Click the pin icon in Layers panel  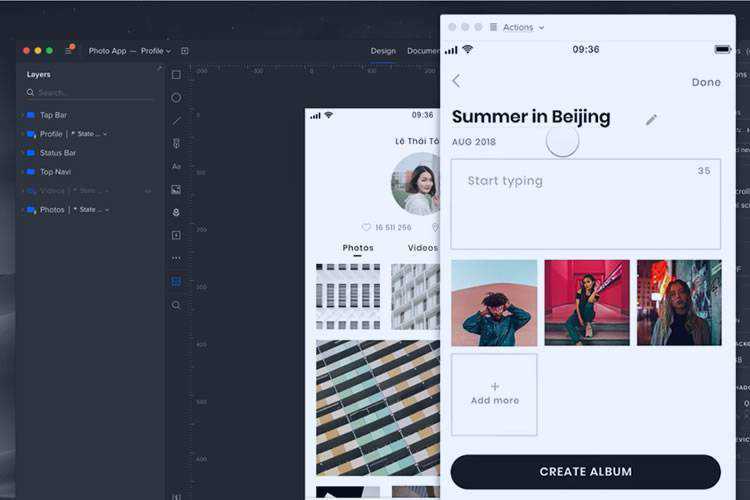tap(159, 69)
